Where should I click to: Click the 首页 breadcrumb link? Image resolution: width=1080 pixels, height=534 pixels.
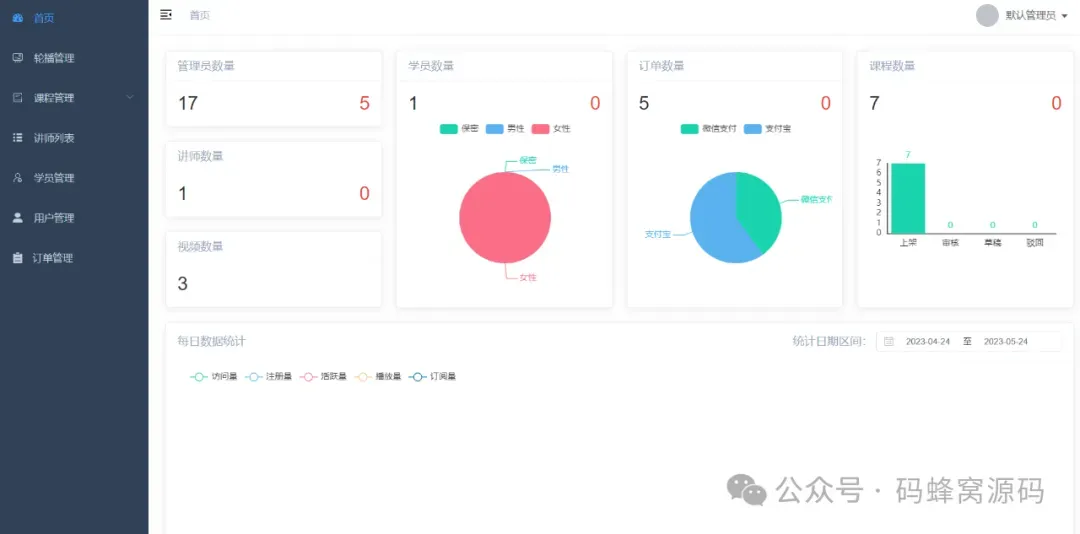point(200,15)
